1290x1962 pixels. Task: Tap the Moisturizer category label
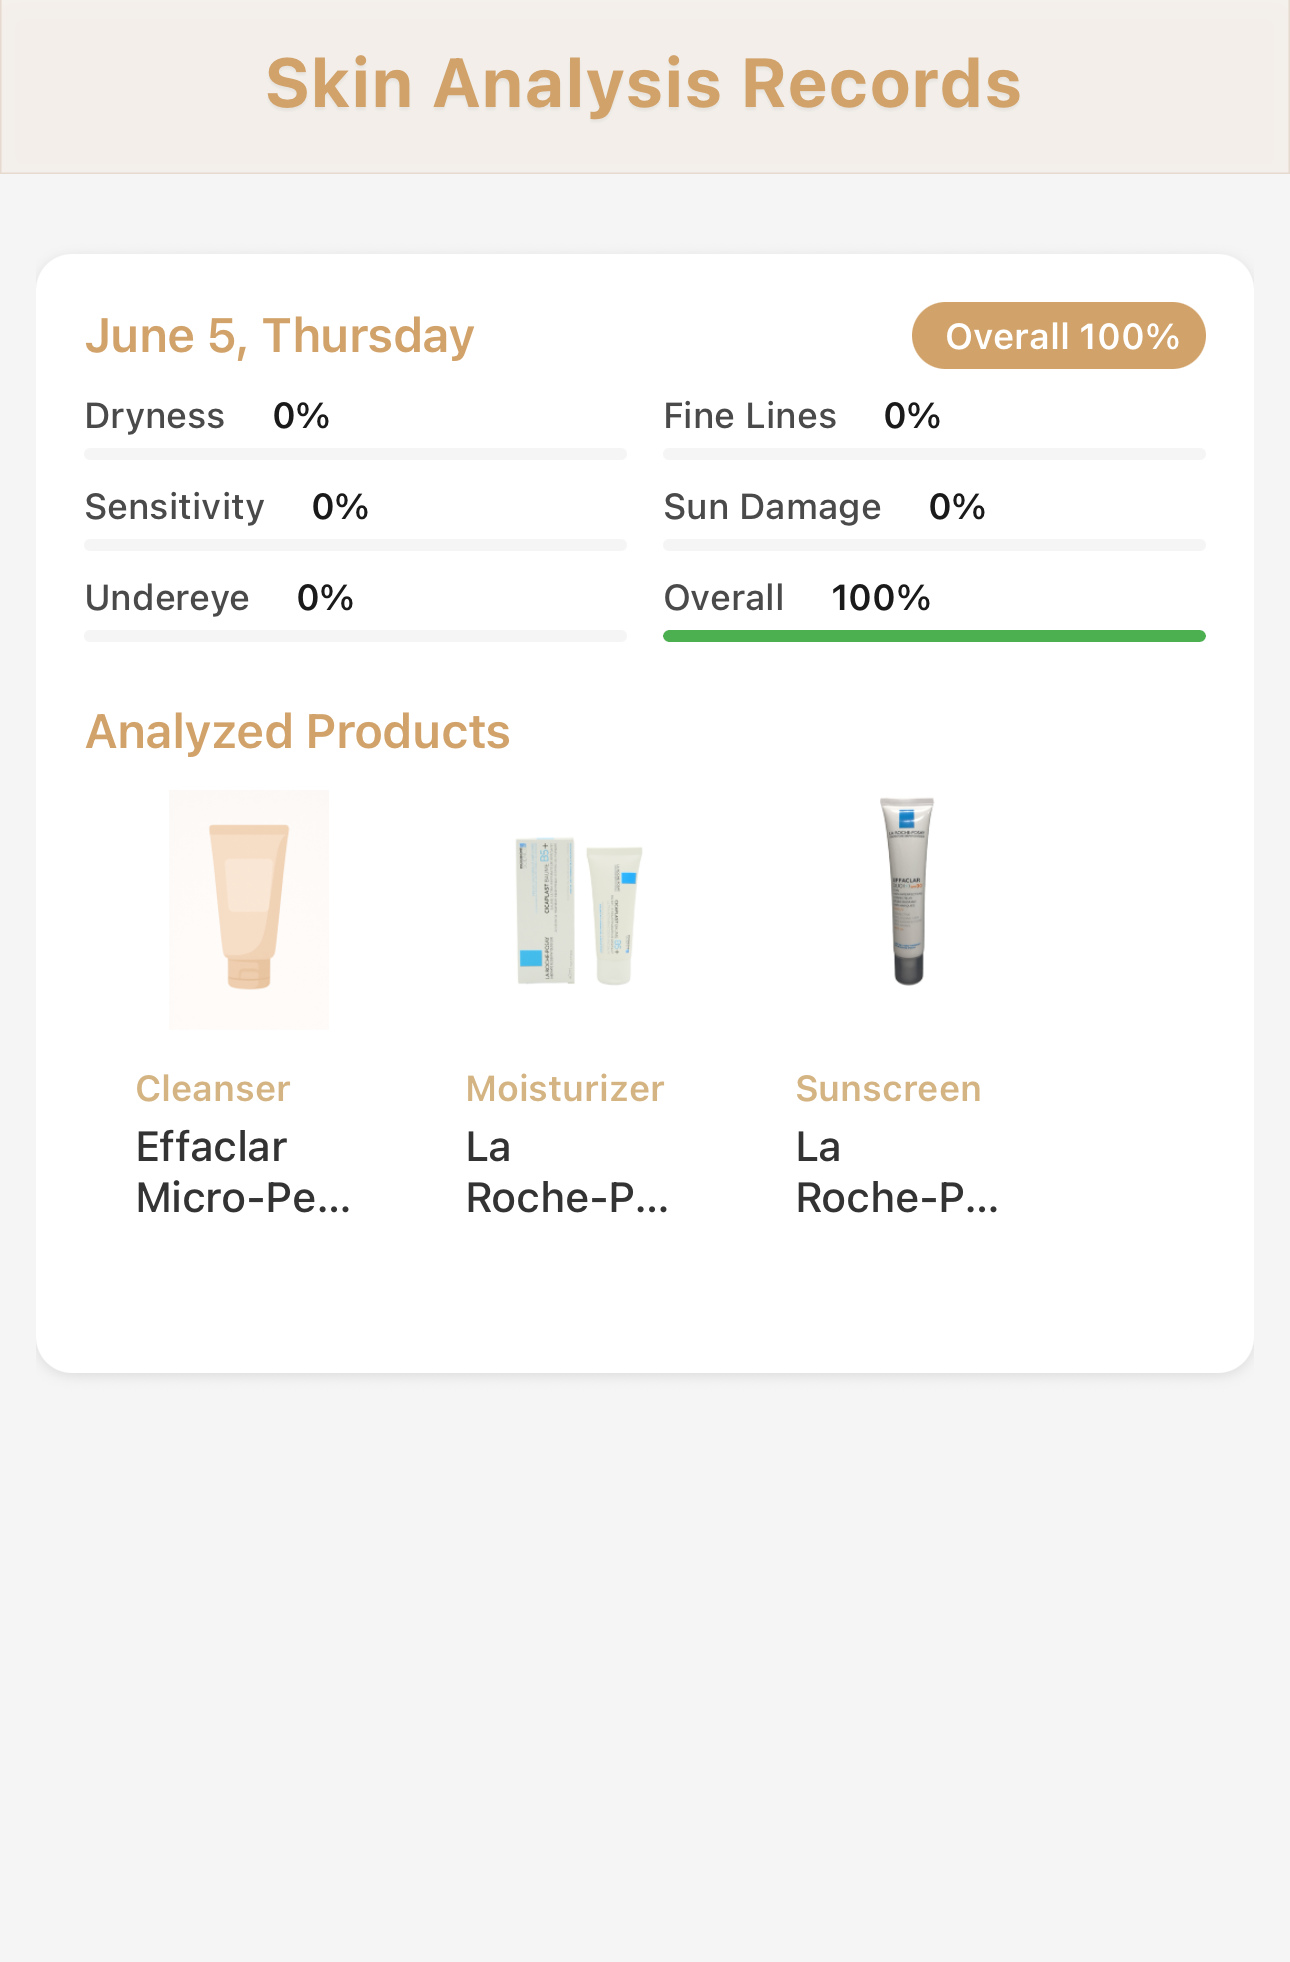pos(565,1088)
